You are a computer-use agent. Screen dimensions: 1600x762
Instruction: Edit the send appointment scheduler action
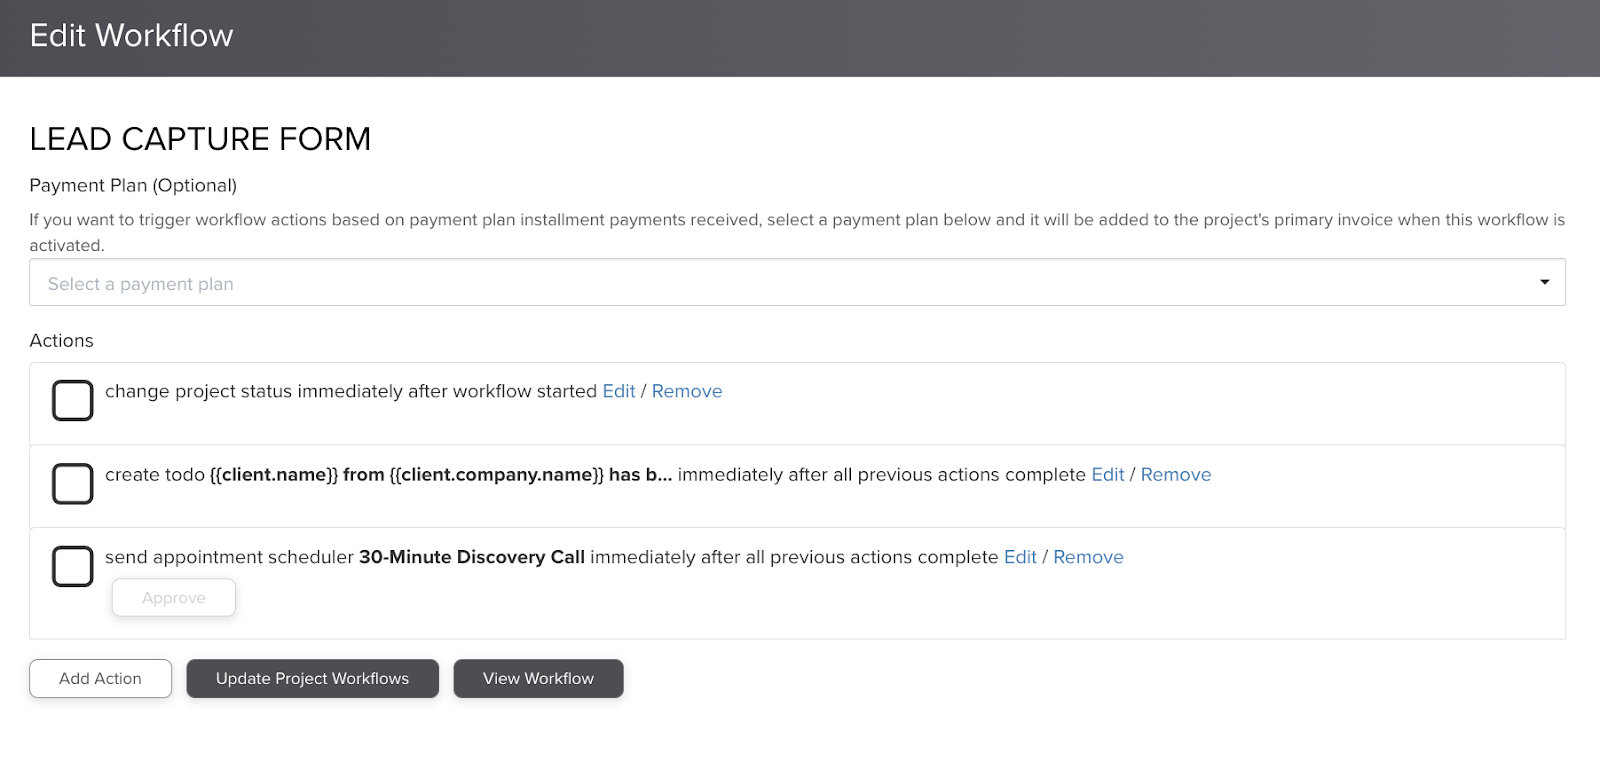(x=1020, y=557)
